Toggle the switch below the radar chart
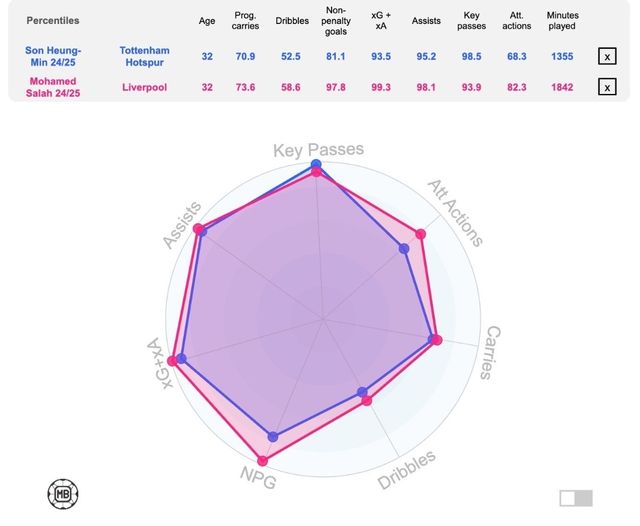The image size is (640, 526). coord(576,498)
